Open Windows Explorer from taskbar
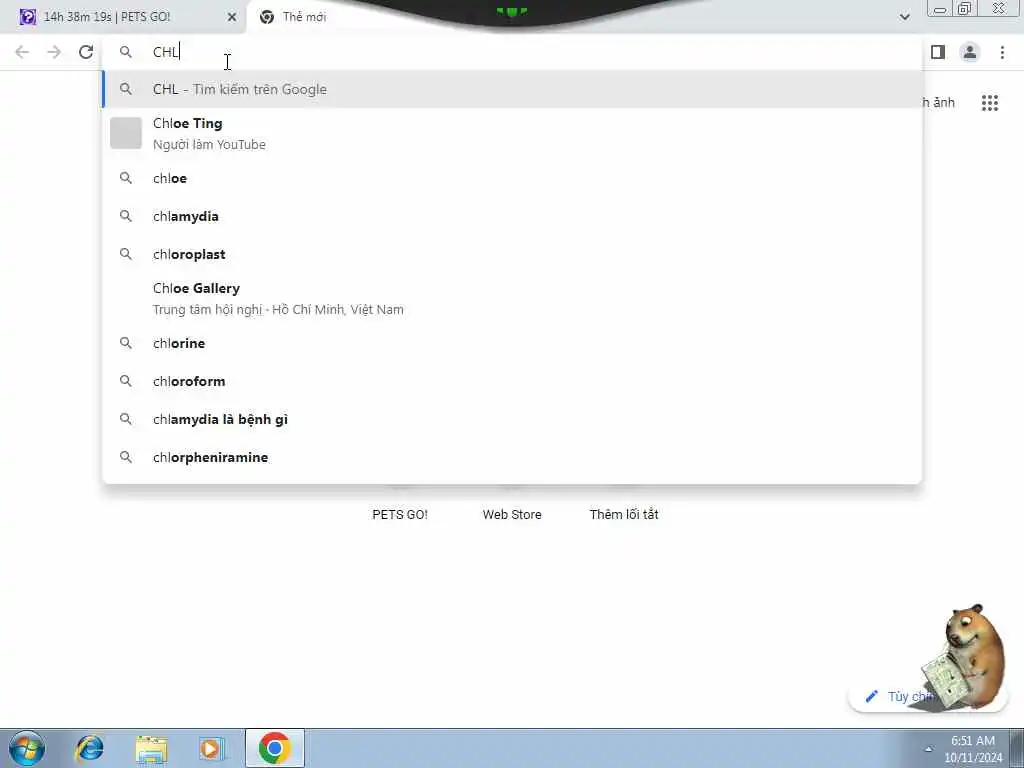The height and width of the screenshot is (768, 1024). [152, 748]
